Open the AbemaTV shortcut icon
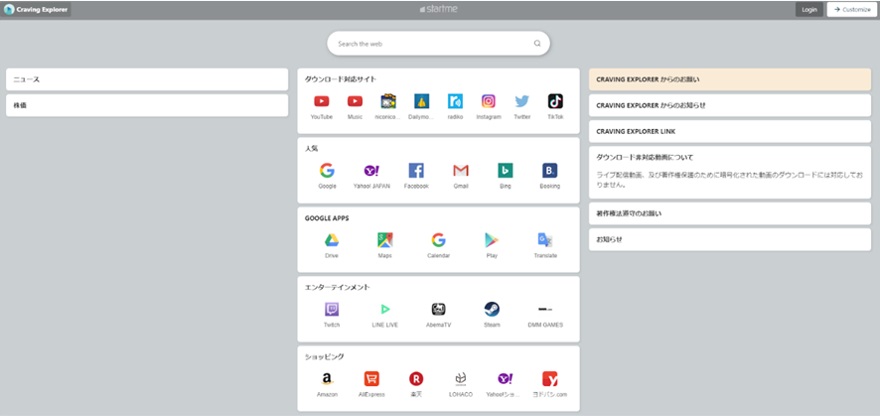Image resolution: width=880 pixels, height=416 pixels. [438, 309]
